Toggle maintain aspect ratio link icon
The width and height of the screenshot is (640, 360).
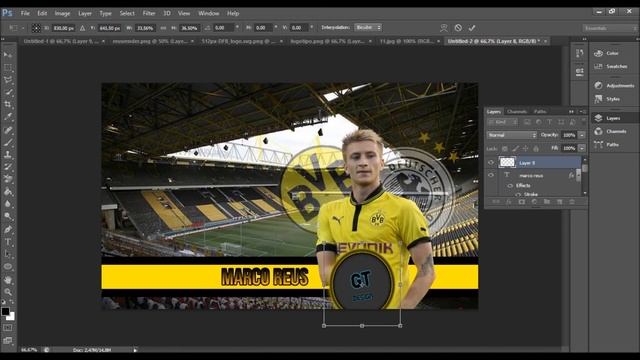163,28
